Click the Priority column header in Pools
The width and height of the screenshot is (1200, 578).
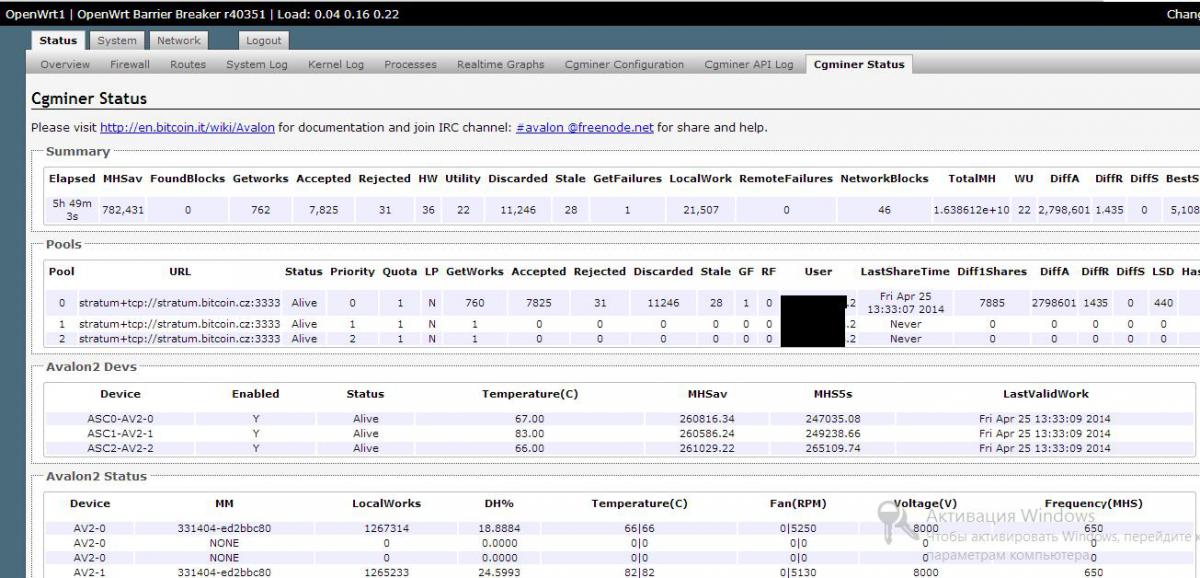click(352, 271)
